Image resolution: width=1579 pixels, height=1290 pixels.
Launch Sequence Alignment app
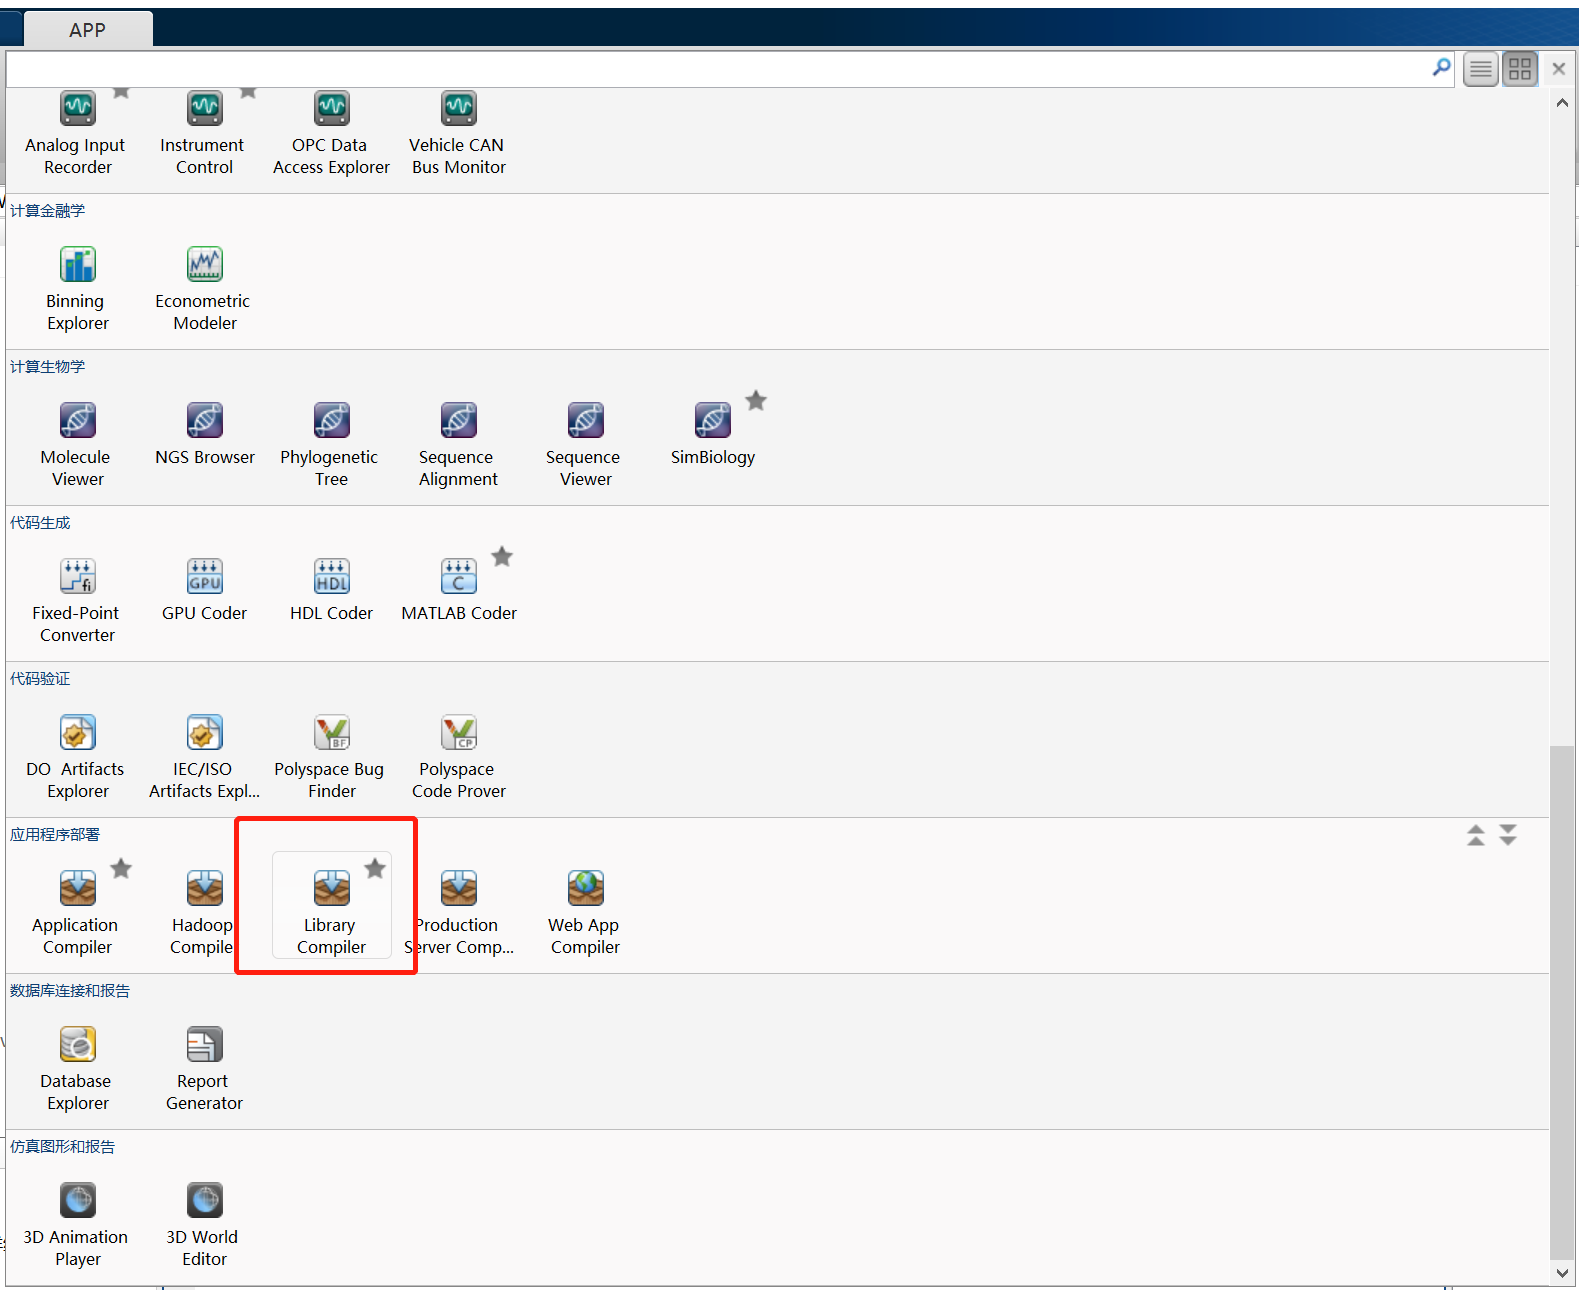[x=458, y=446]
